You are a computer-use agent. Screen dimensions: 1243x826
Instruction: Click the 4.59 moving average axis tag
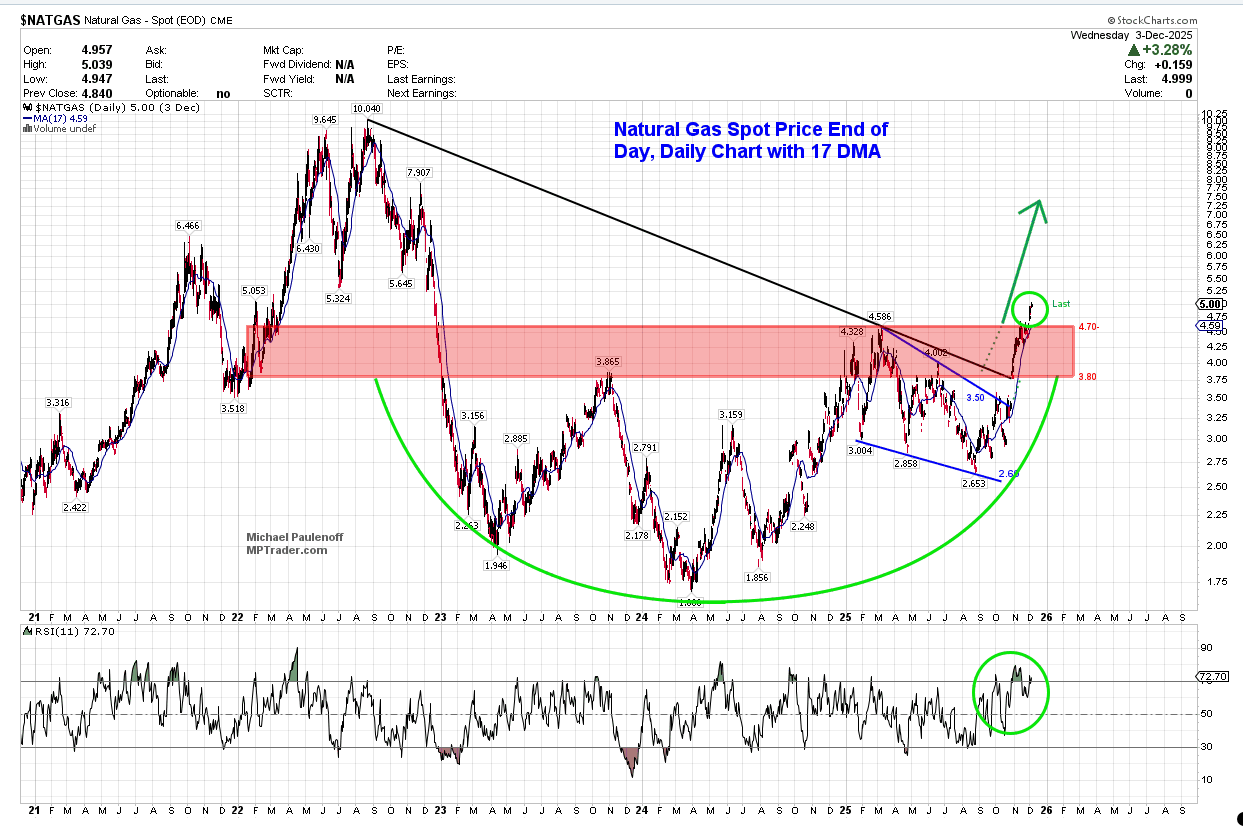pos(1210,325)
